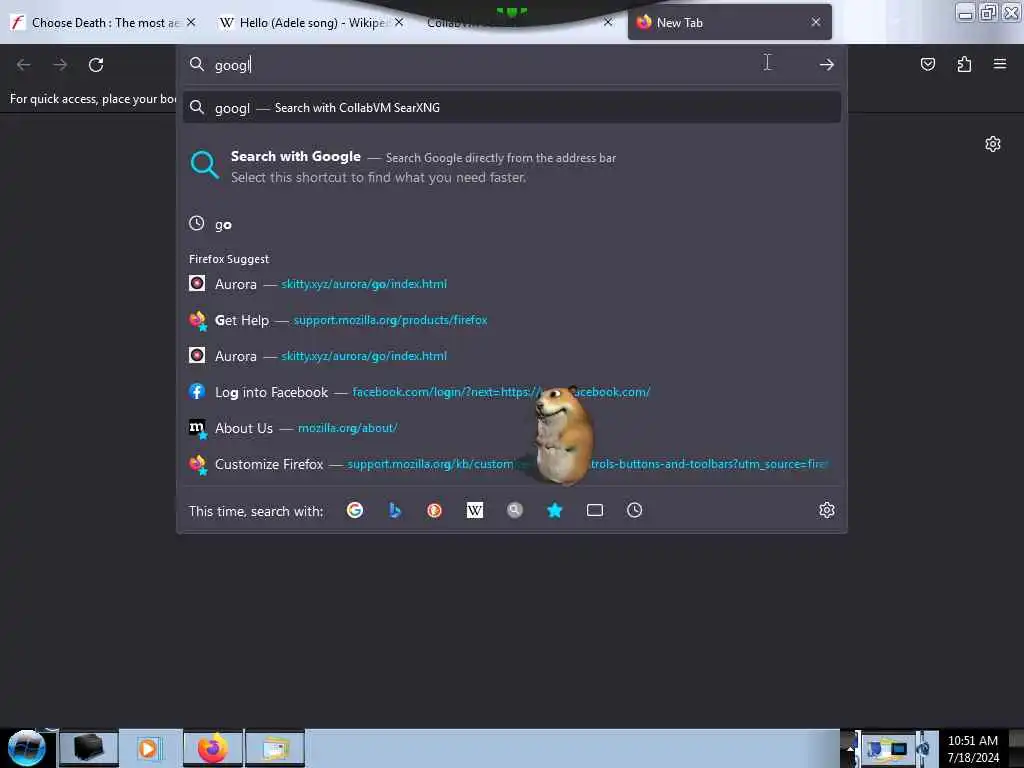Open the media player taskbar icon
The image size is (1024, 768).
148,748
